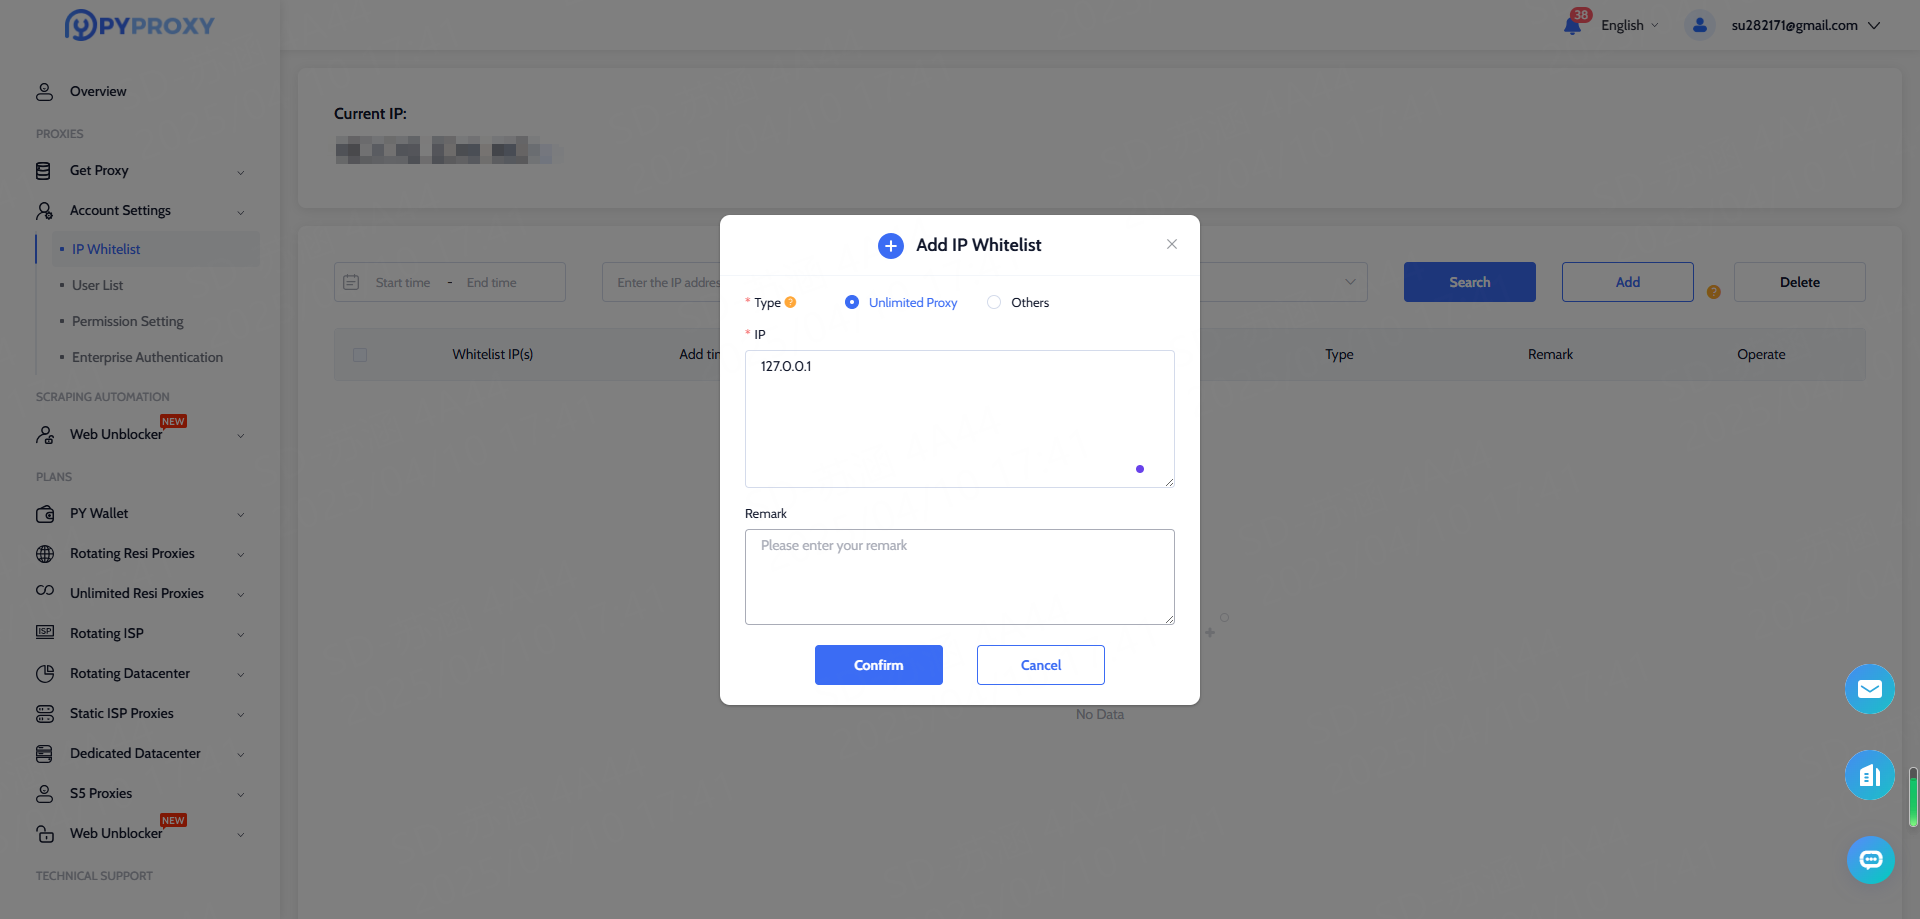Expand the PY Wallet sidebar section
The width and height of the screenshot is (1920, 919).
[x=140, y=514]
